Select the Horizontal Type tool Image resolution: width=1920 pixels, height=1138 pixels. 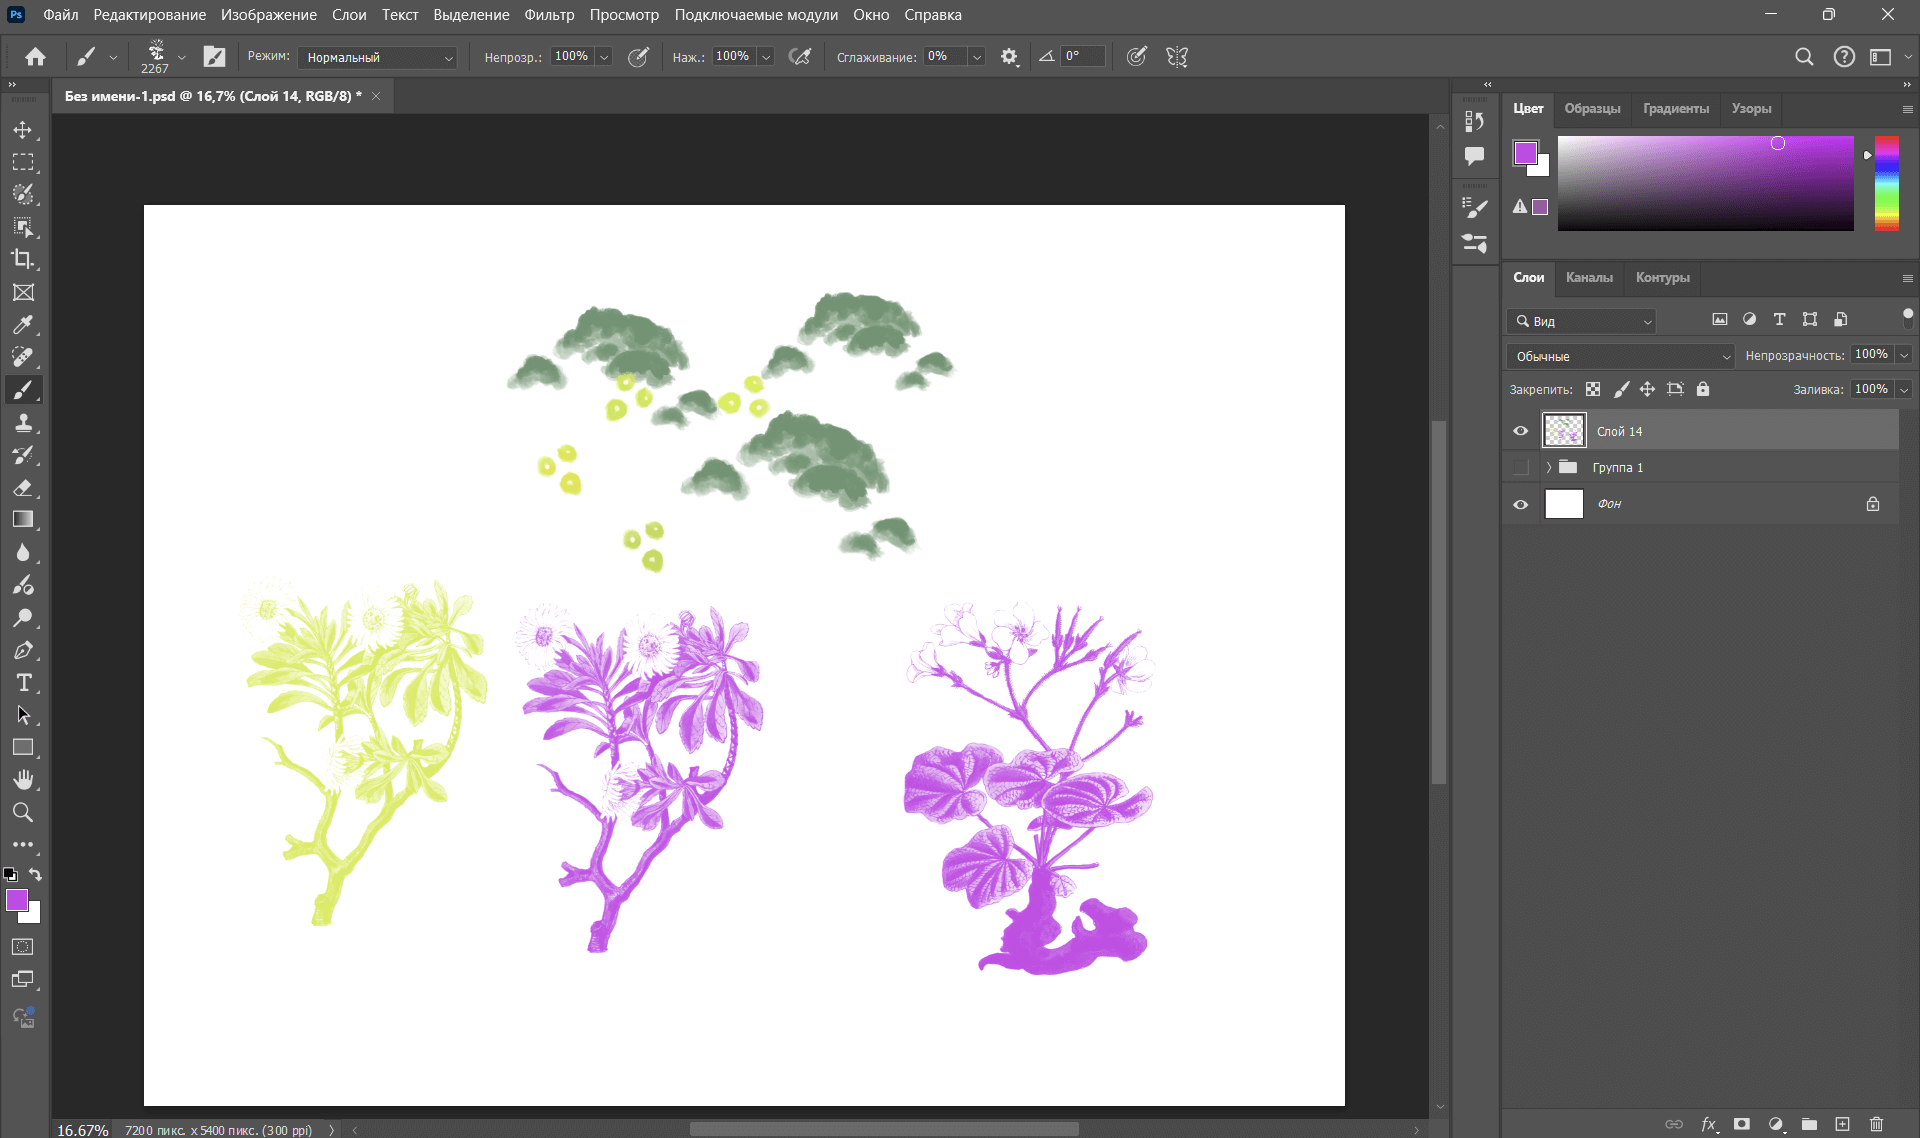[23, 682]
